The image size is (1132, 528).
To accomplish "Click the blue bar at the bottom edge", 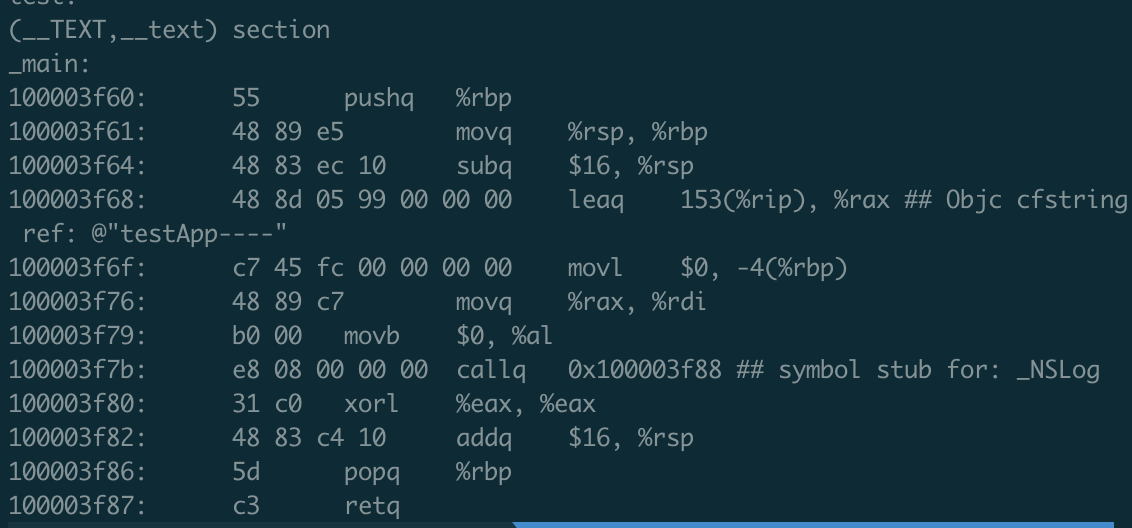I will [x=820, y=524].
